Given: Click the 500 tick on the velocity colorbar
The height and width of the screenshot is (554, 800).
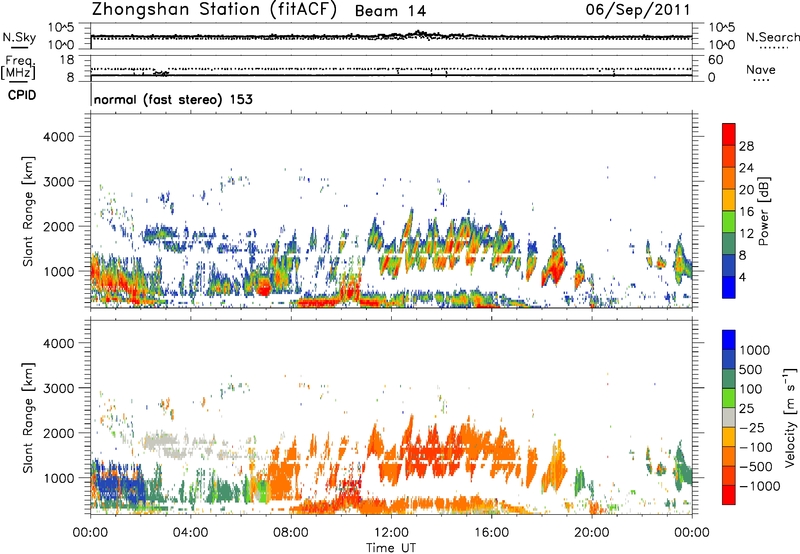Looking at the screenshot, I should click(751, 369).
